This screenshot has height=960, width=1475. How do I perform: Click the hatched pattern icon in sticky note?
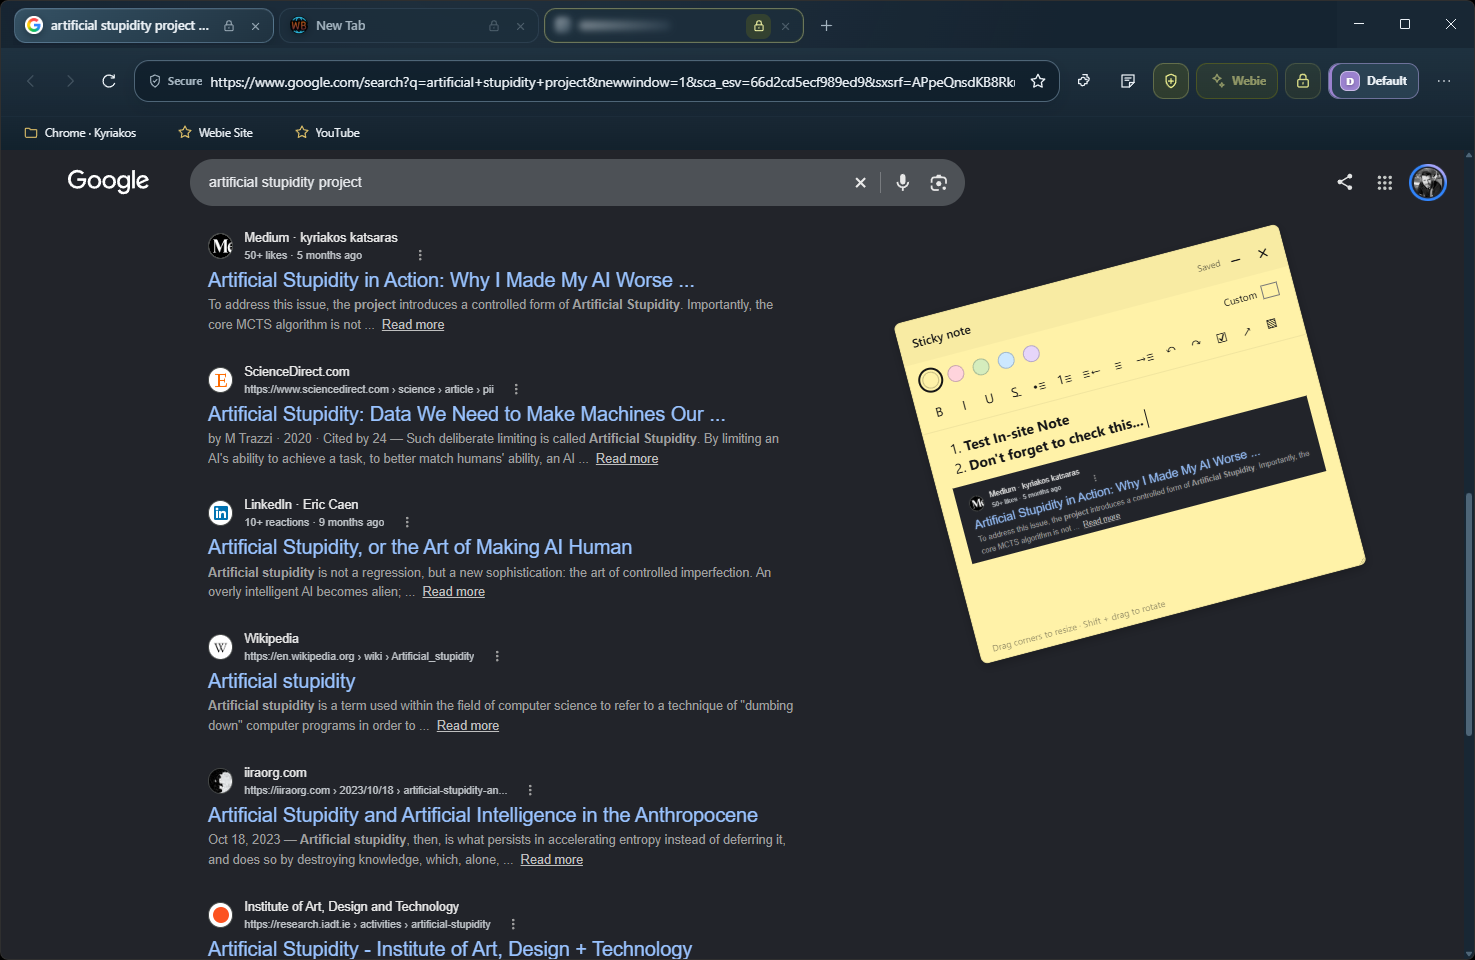coord(1272,324)
